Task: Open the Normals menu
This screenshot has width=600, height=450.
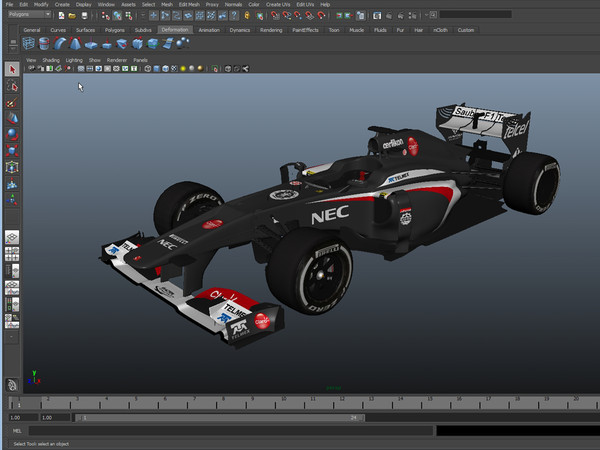Action: (233, 5)
